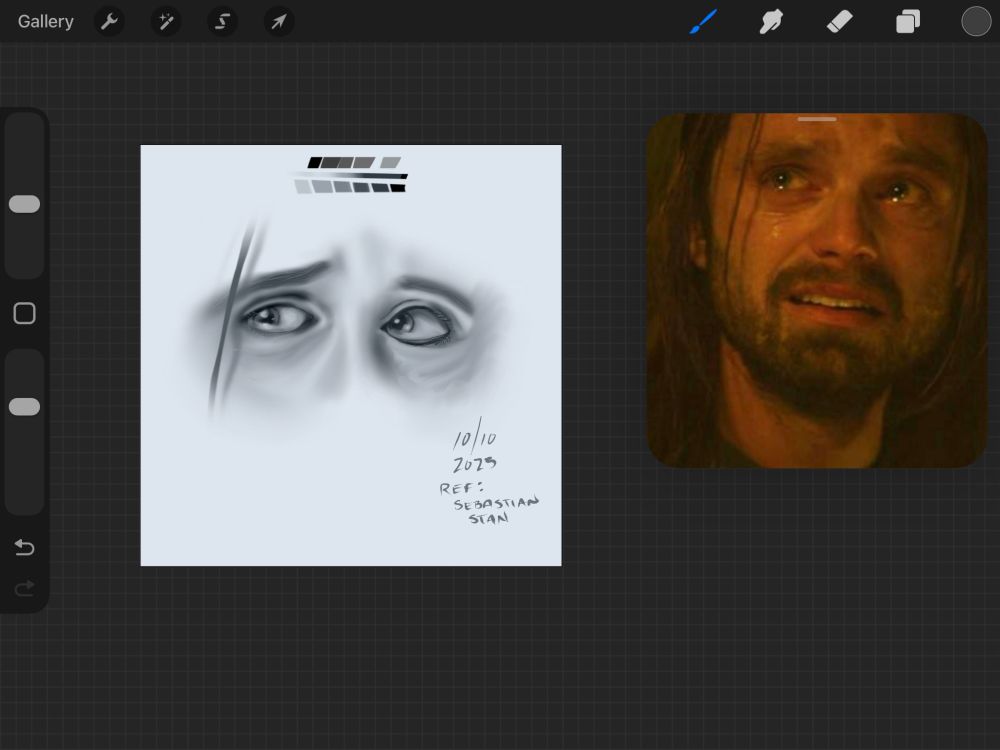1000x750 pixels.
Task: Activate the Selection tool
Action: pos(222,22)
